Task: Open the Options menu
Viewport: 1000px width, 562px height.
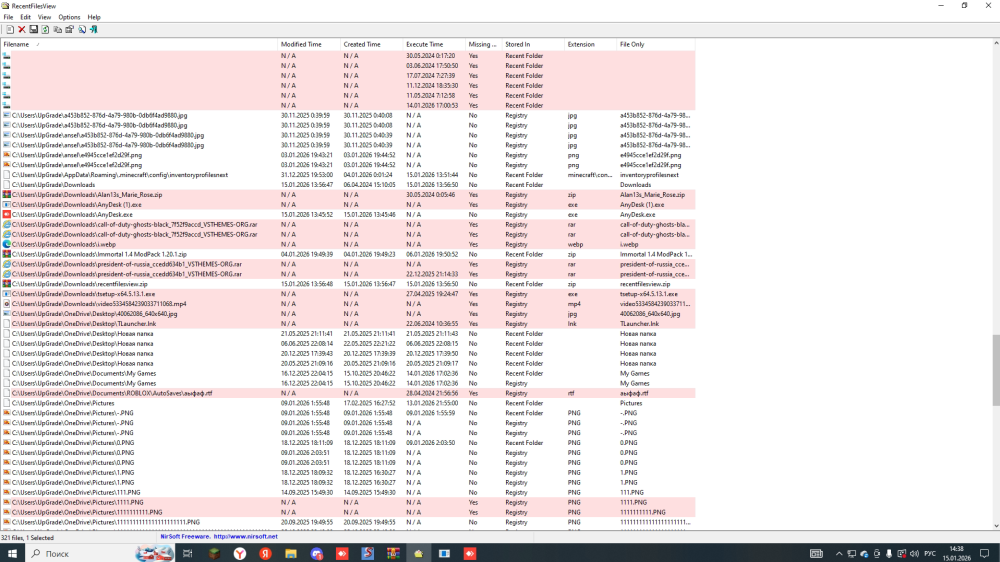Action: click(x=70, y=17)
